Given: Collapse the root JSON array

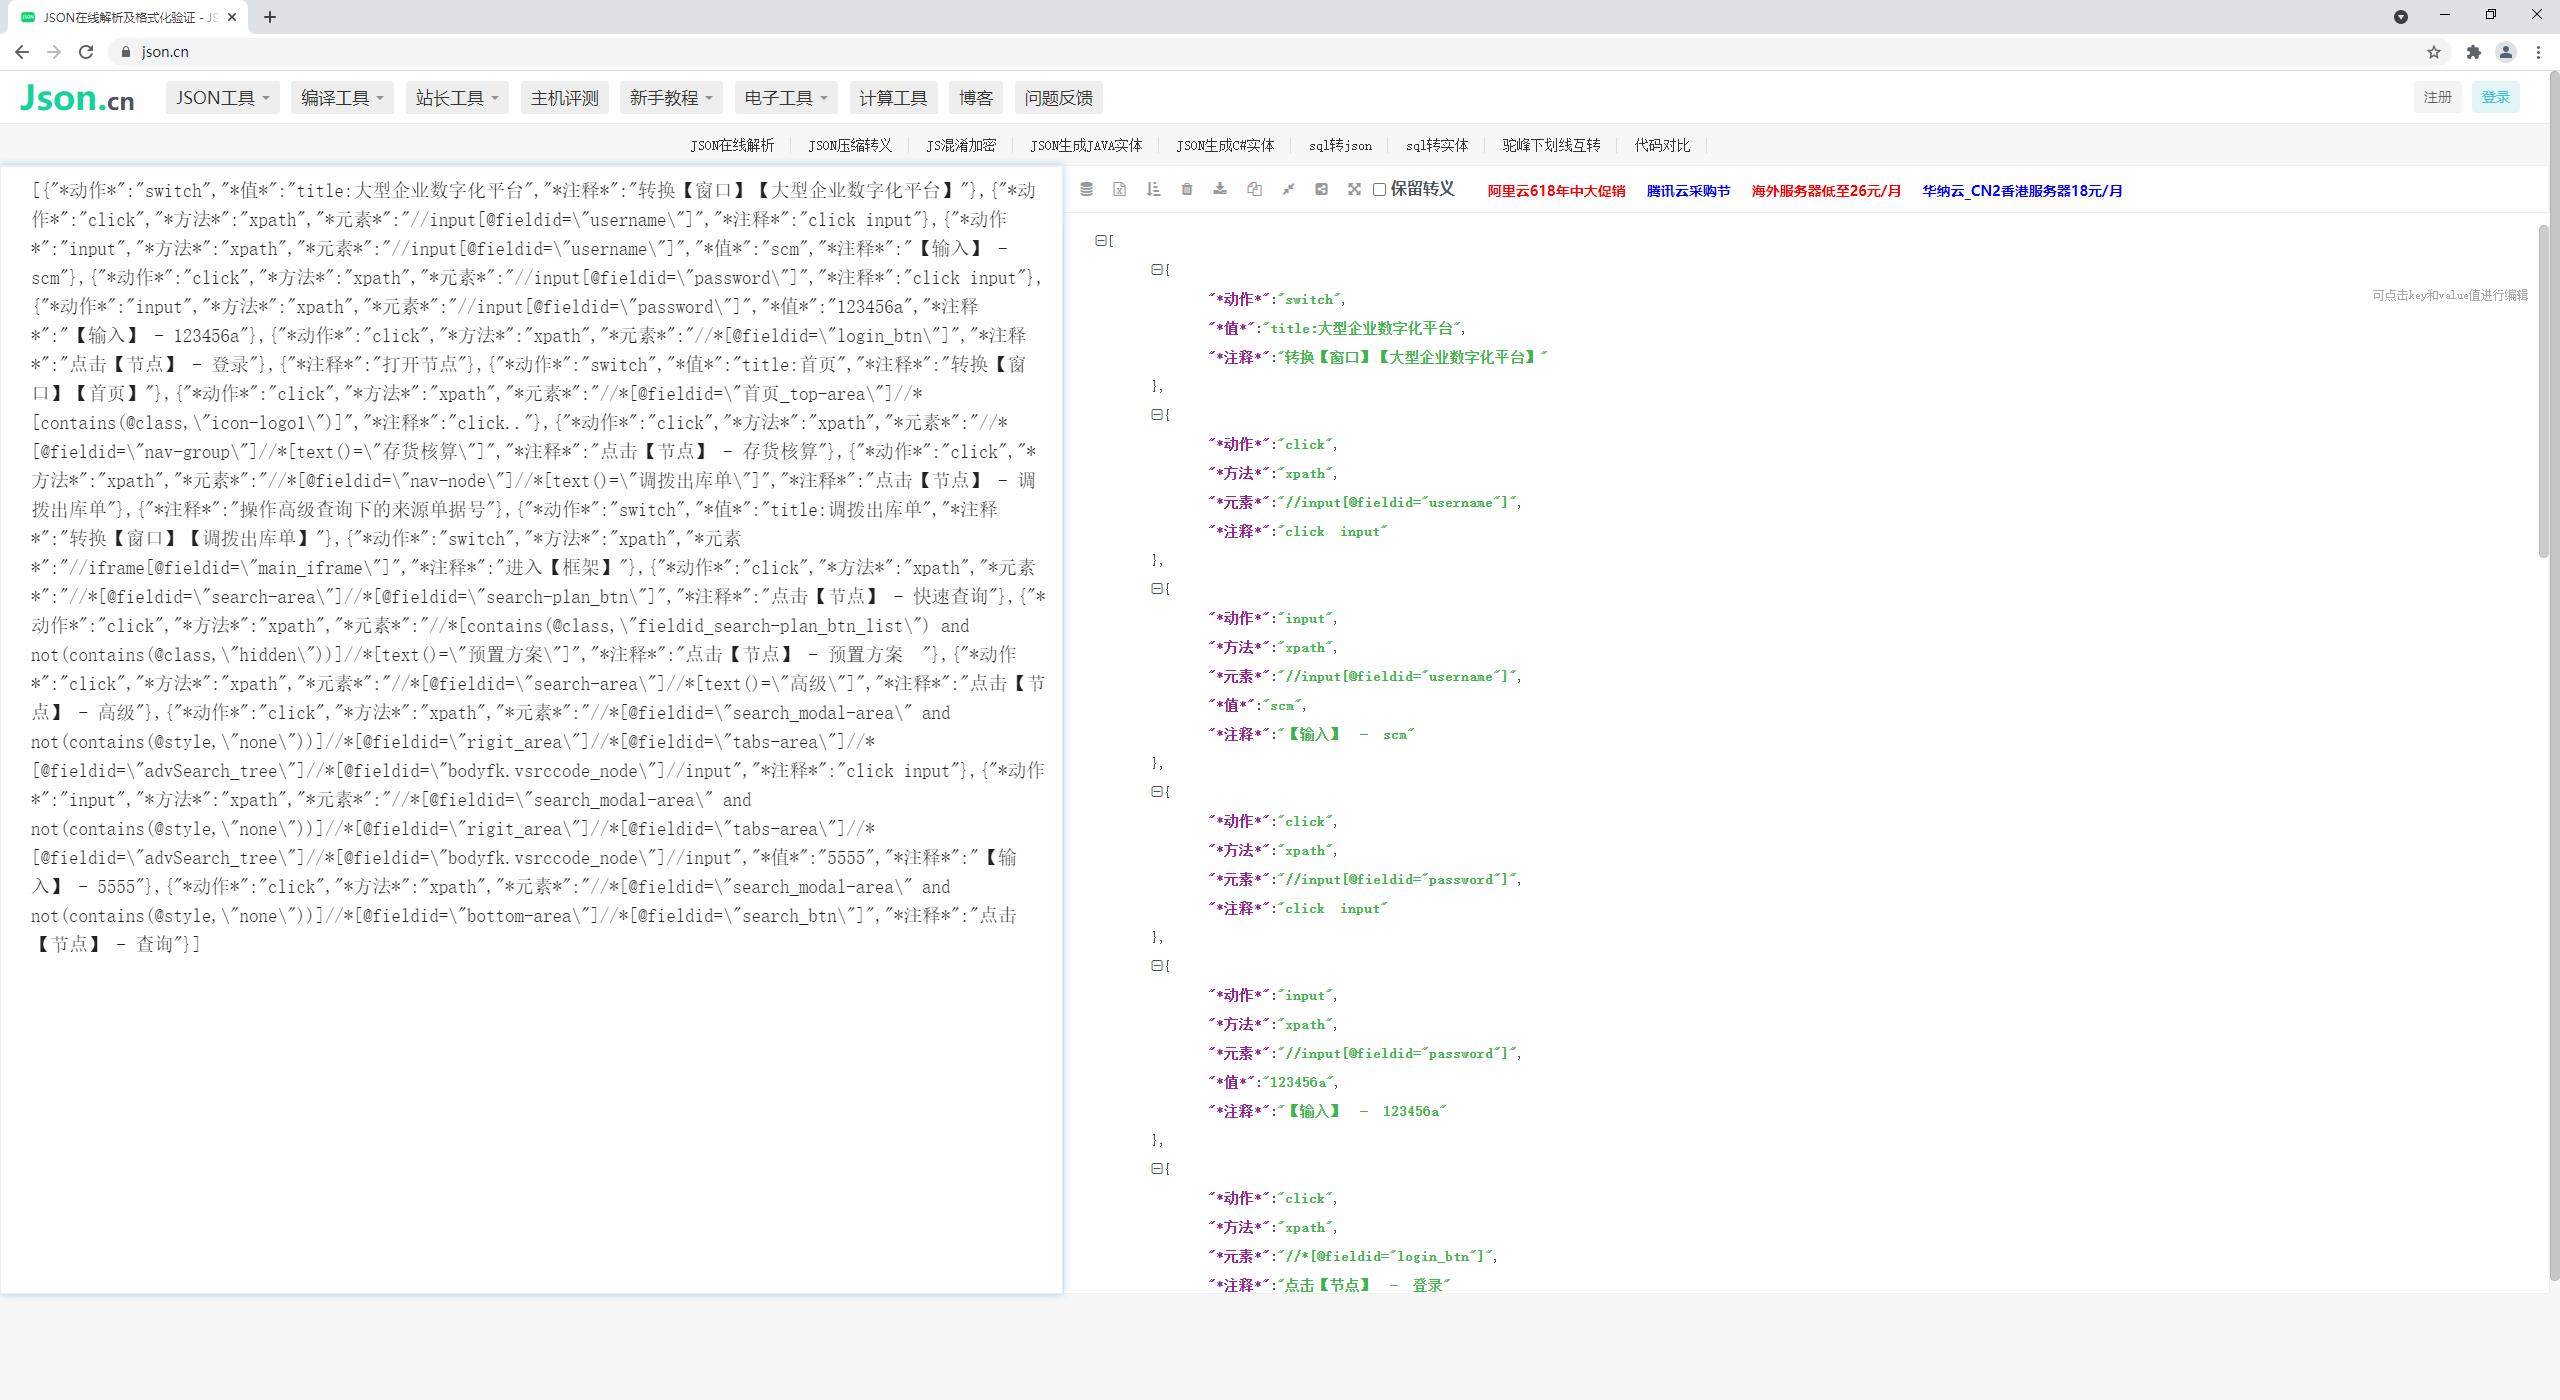Looking at the screenshot, I should pos(1100,240).
